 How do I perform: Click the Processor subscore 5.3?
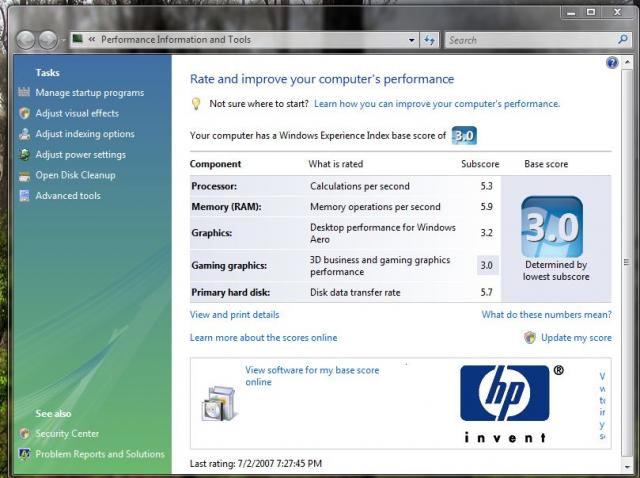(x=487, y=186)
